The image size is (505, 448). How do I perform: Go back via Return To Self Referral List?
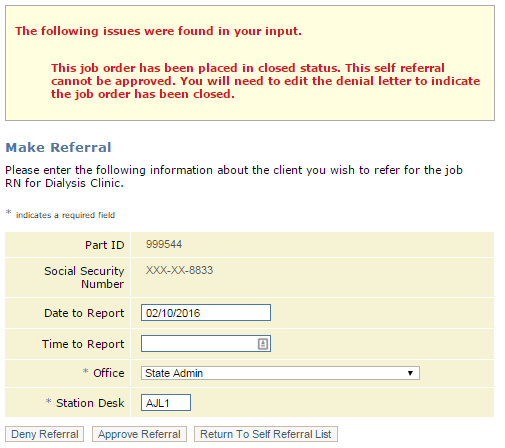266,434
